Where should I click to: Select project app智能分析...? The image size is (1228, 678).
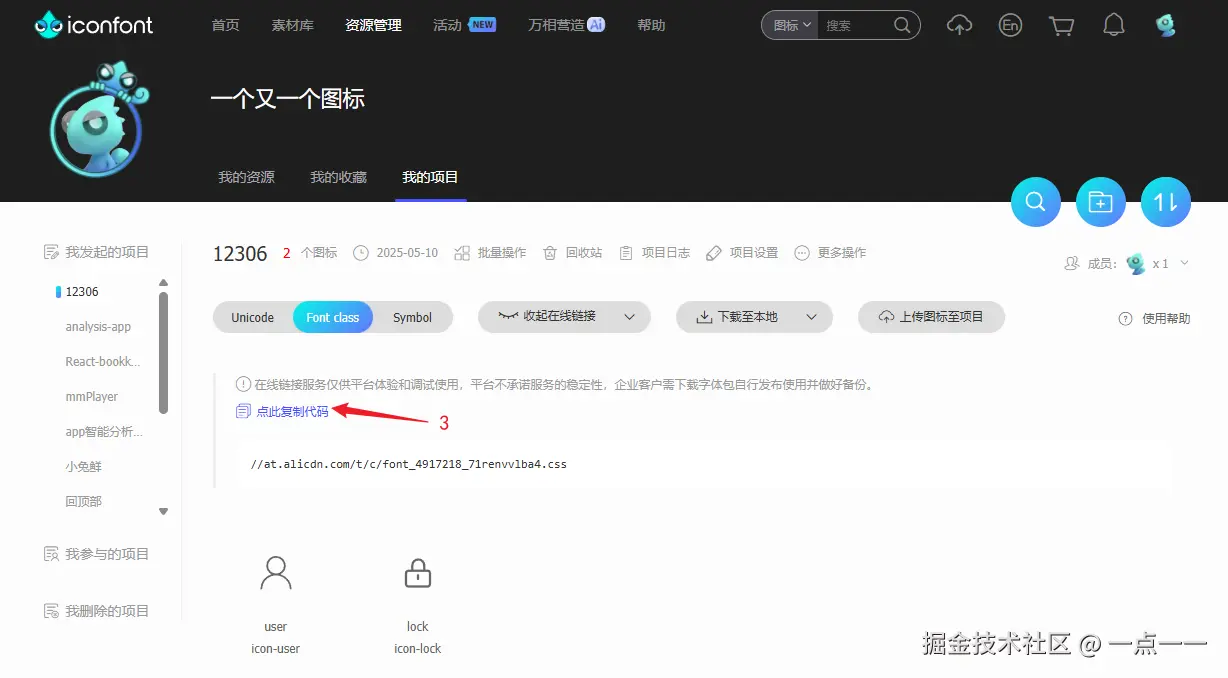(104, 432)
